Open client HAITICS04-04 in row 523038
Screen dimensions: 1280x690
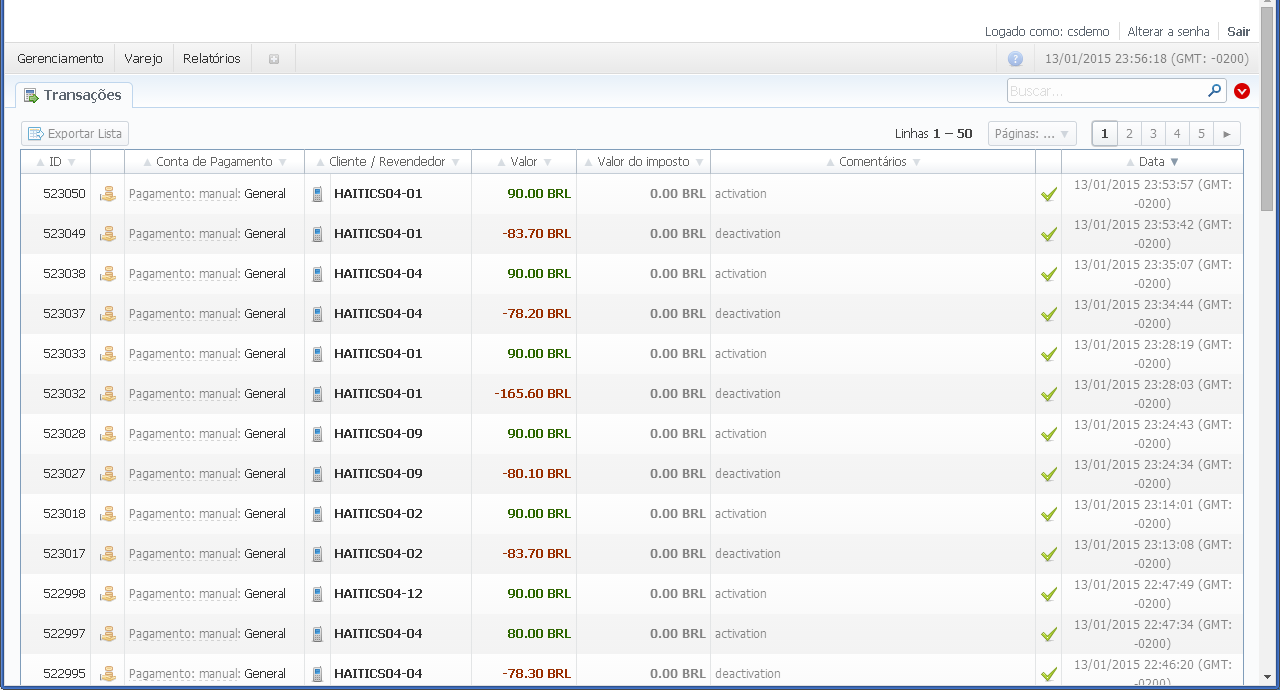click(x=378, y=274)
